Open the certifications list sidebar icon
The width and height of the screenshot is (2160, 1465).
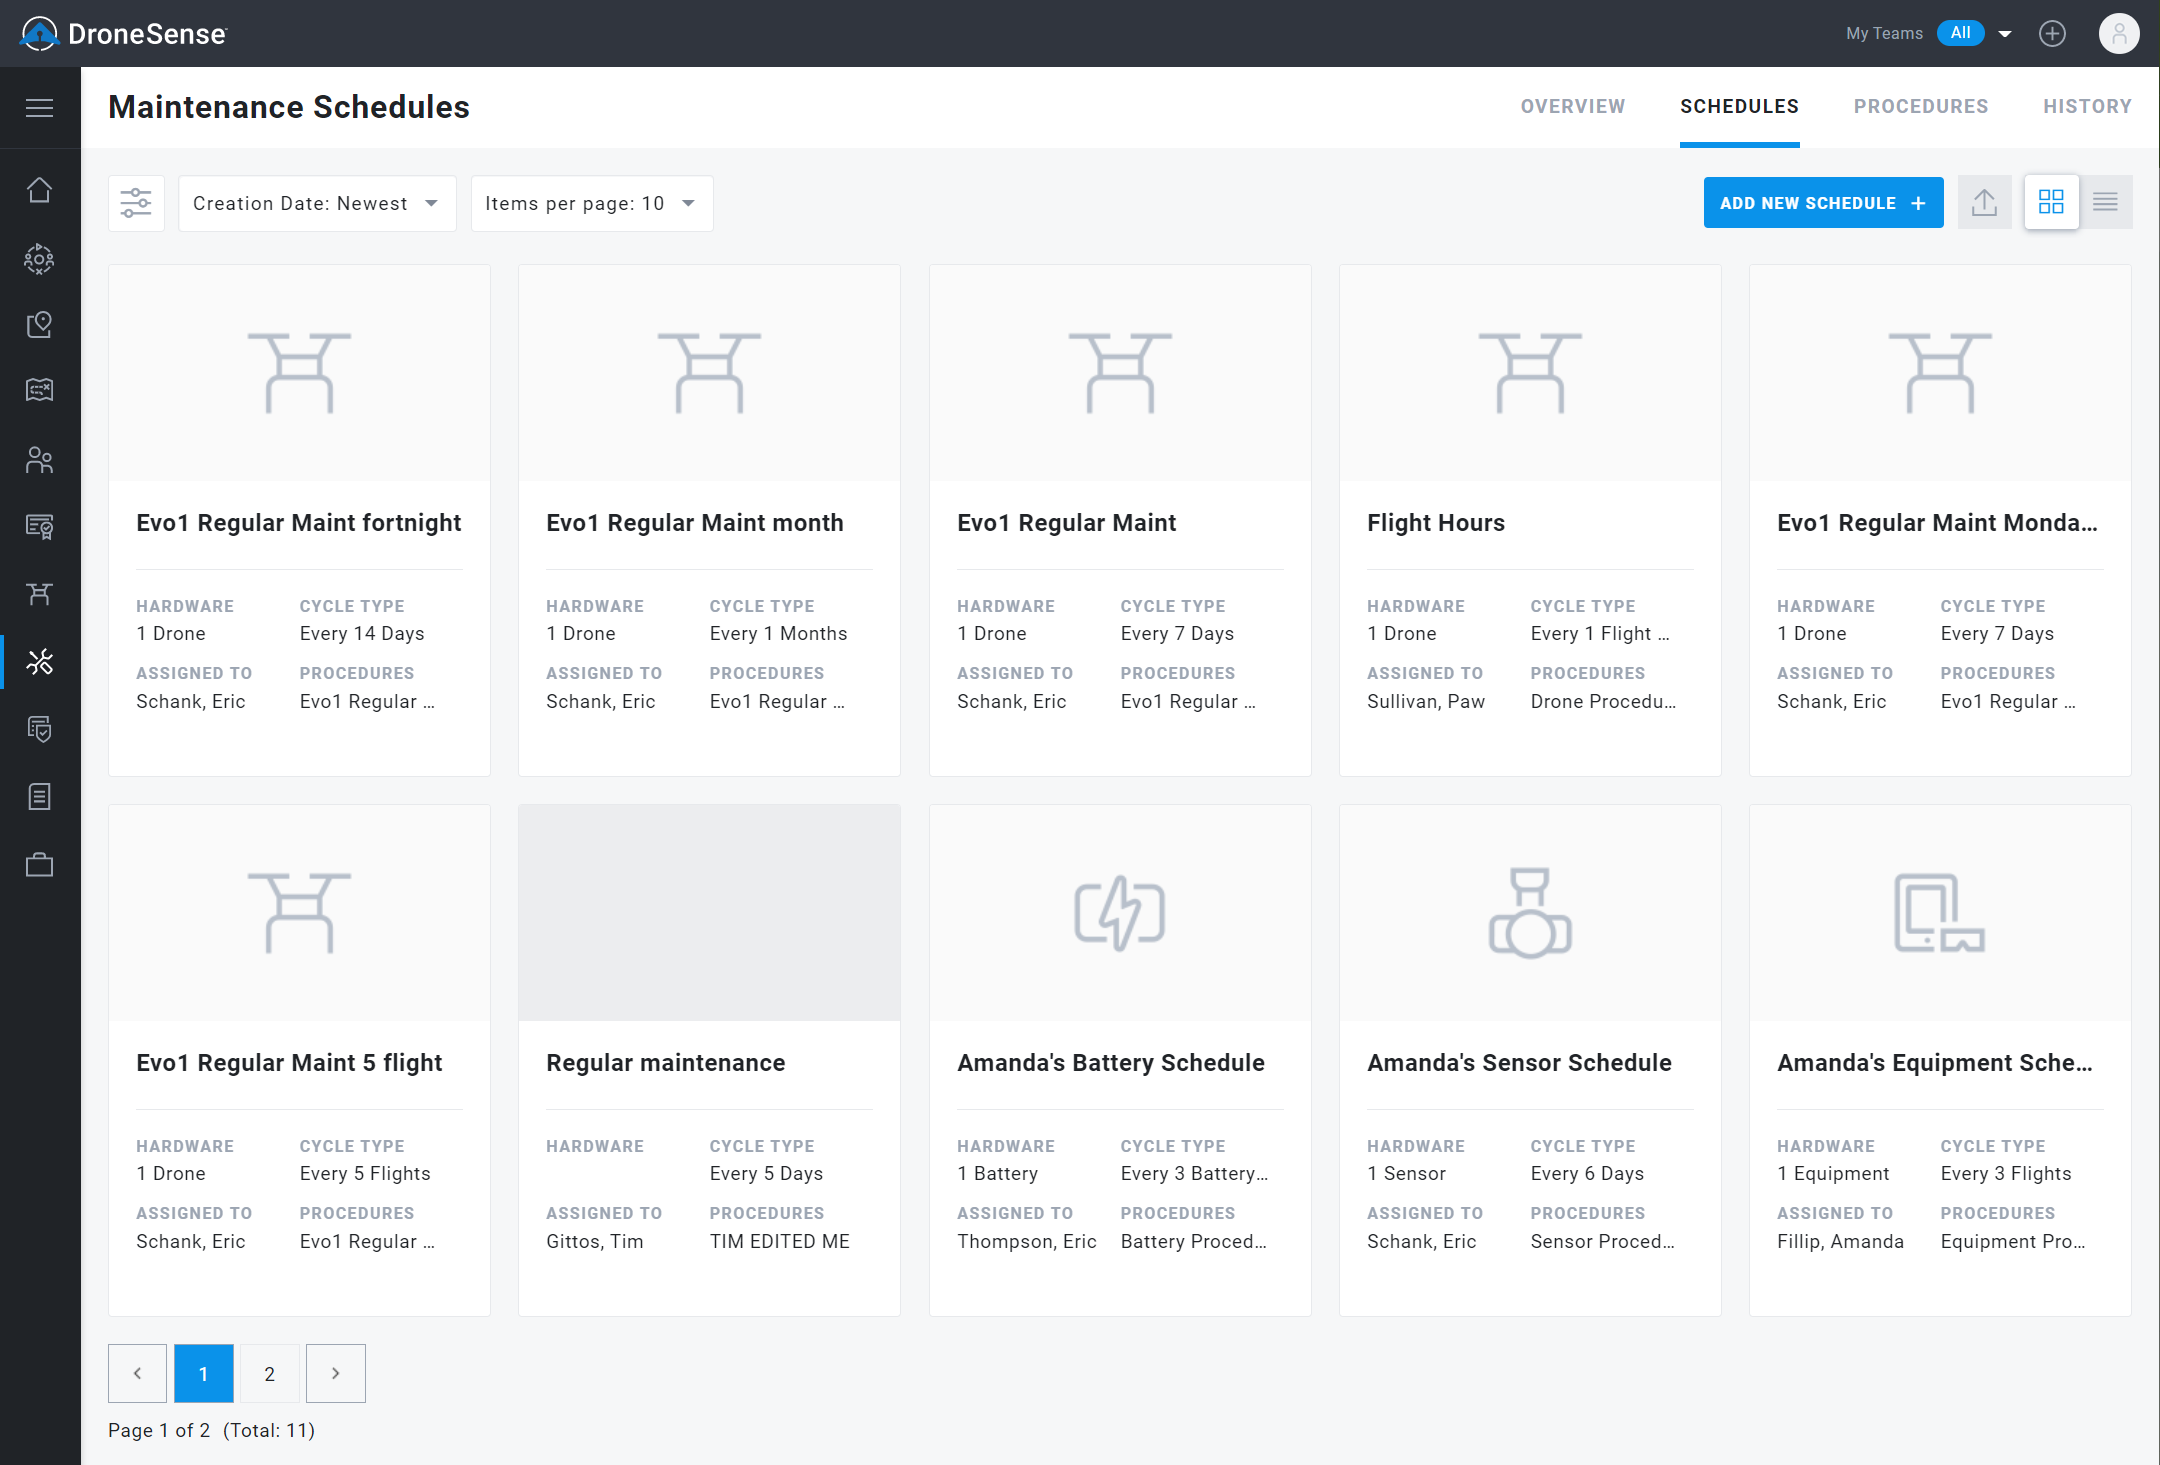tap(40, 526)
